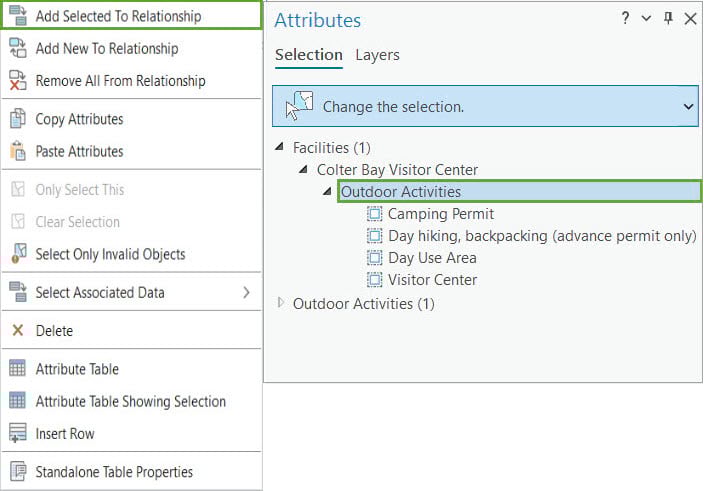Open Attribute Table Showing Selection

pos(131,401)
